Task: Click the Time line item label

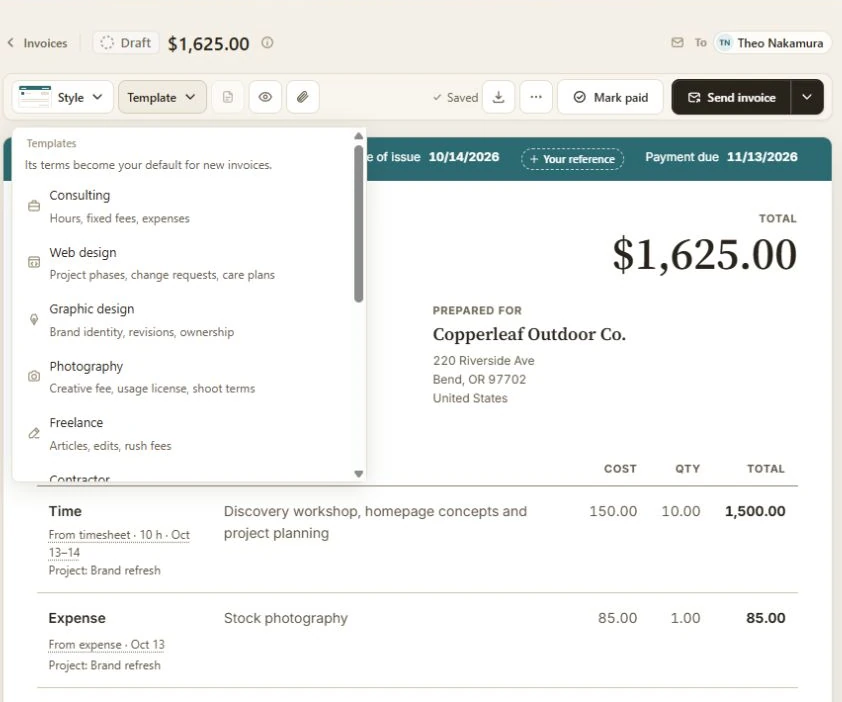Action: [65, 511]
